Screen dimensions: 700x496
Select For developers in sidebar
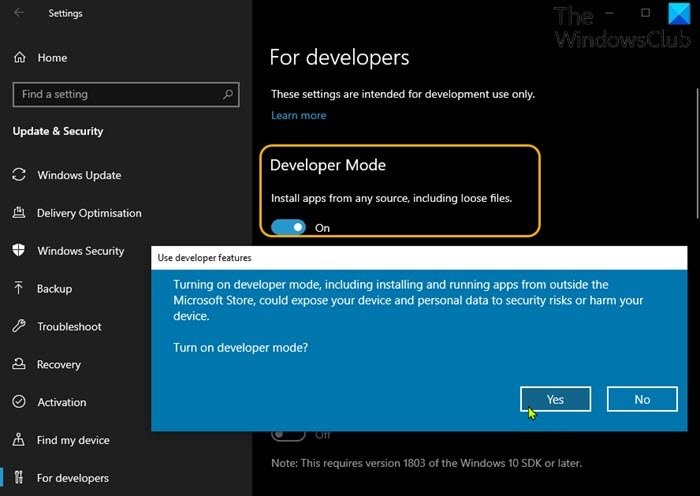tap(73, 478)
